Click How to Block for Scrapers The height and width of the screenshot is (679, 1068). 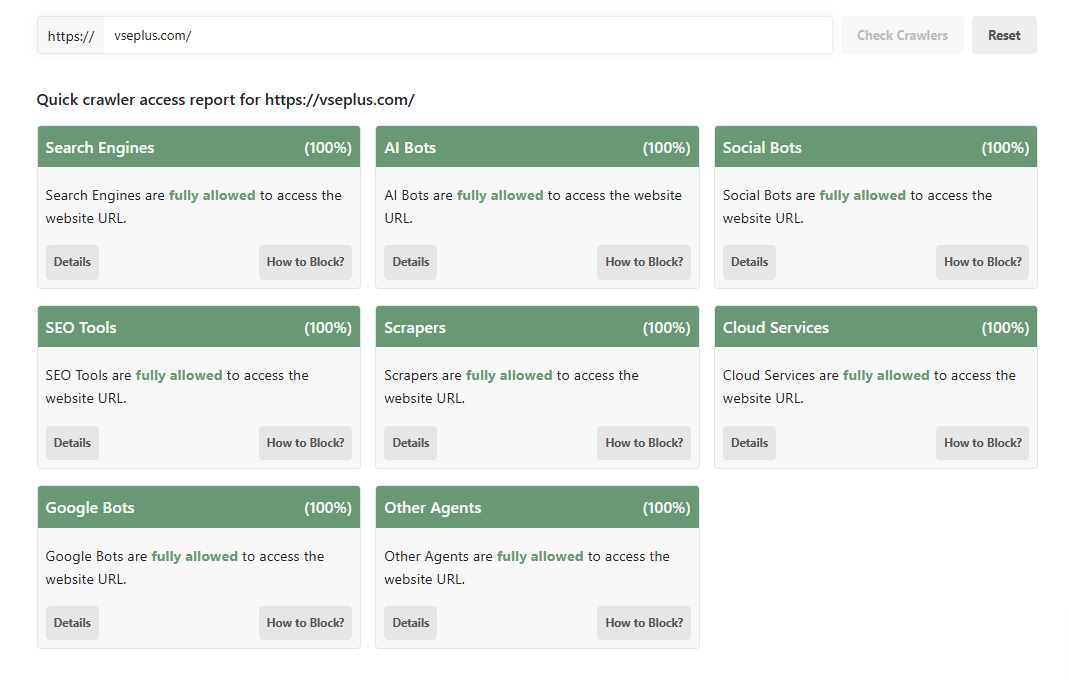[x=644, y=443]
